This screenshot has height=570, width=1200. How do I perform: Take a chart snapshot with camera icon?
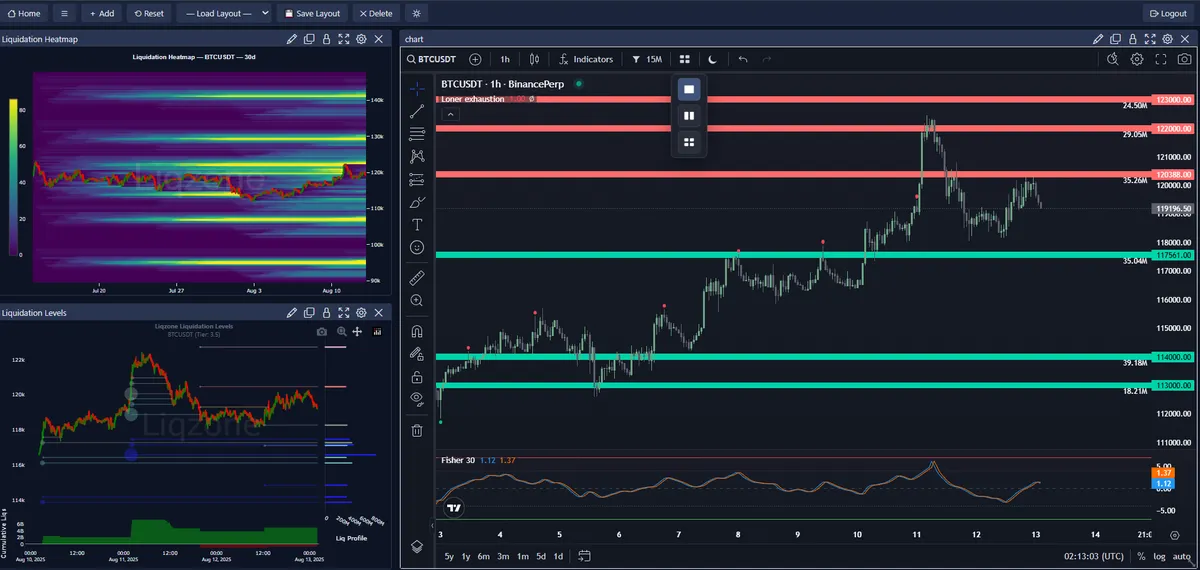[1184, 59]
